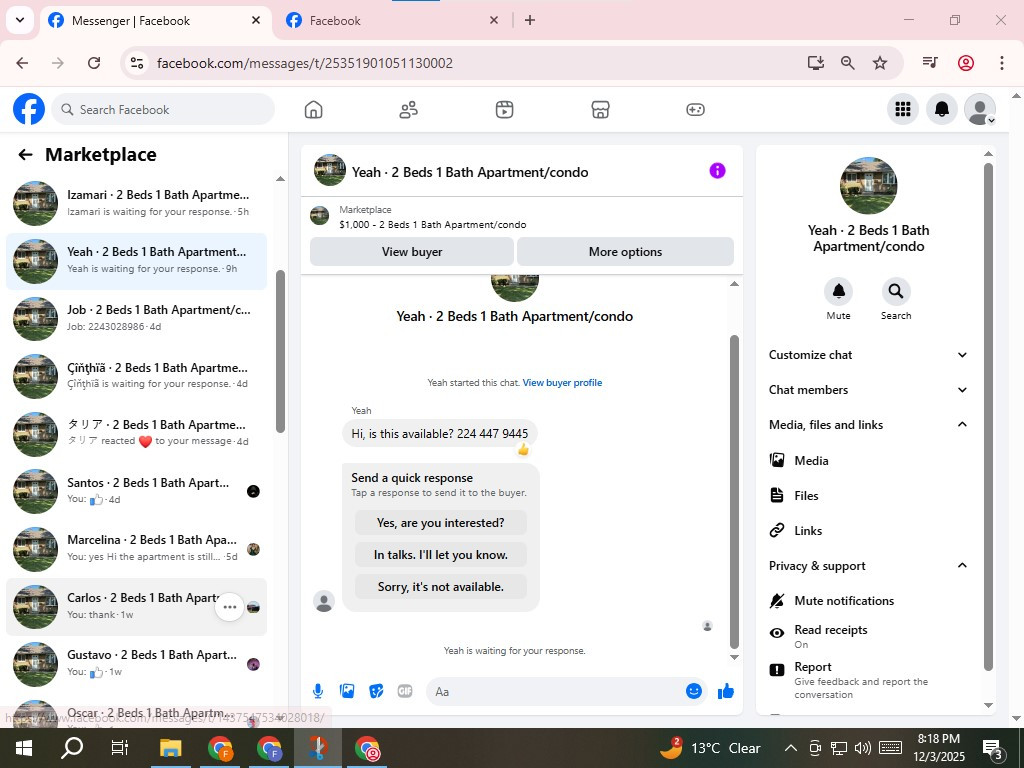Screen dimensions: 1024x768
Task: Open the emoji picker in message box
Action: coord(694,691)
